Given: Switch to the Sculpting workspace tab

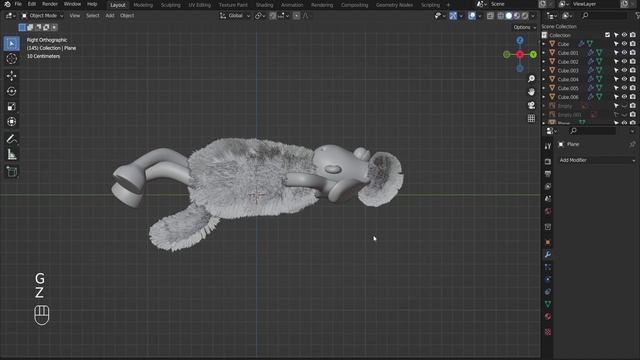Looking at the screenshot, I should (x=171, y=5).
